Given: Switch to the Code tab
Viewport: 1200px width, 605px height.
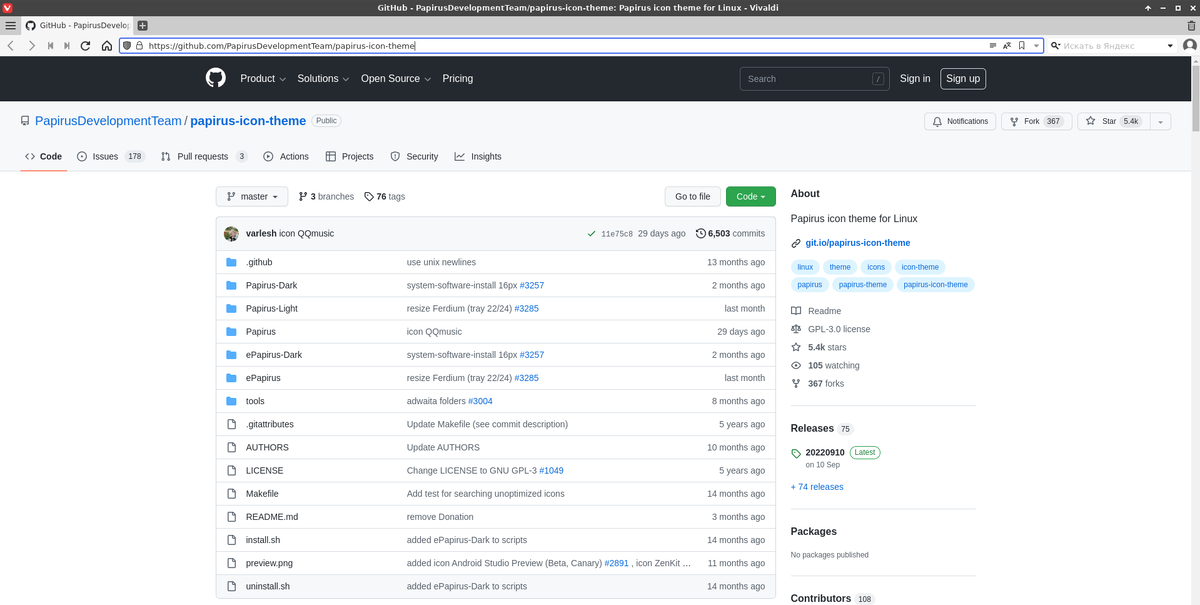Looking at the screenshot, I should 43,156.
